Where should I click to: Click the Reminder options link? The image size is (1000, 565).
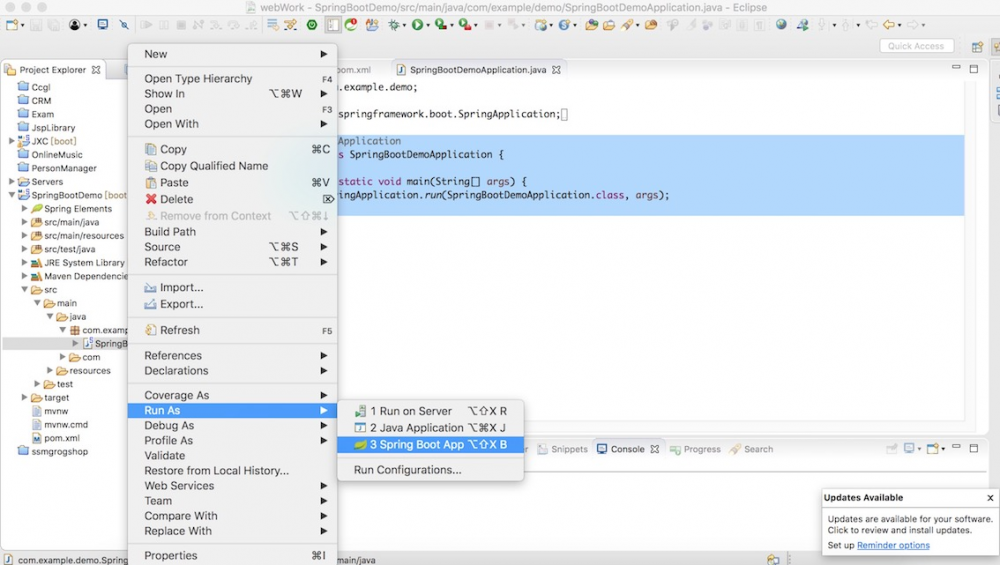coord(893,545)
